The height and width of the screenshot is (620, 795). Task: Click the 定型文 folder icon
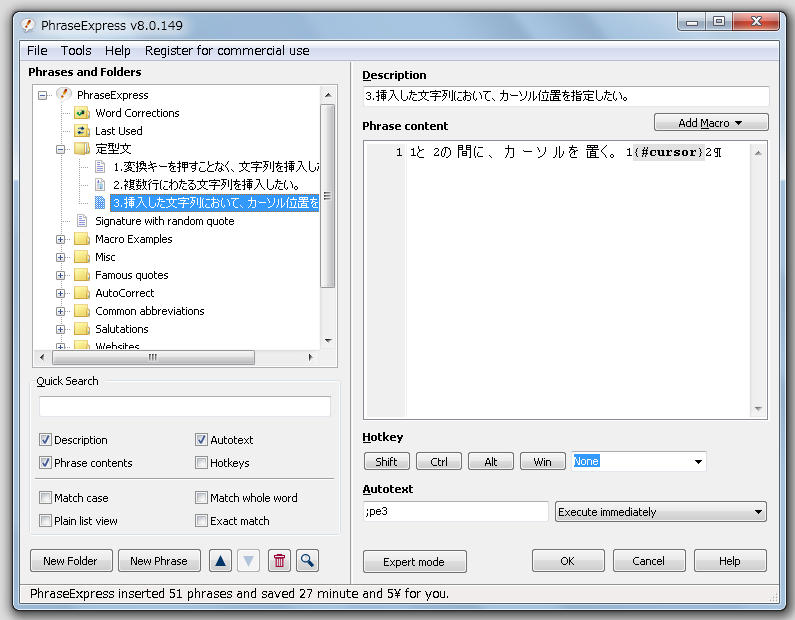pos(82,149)
